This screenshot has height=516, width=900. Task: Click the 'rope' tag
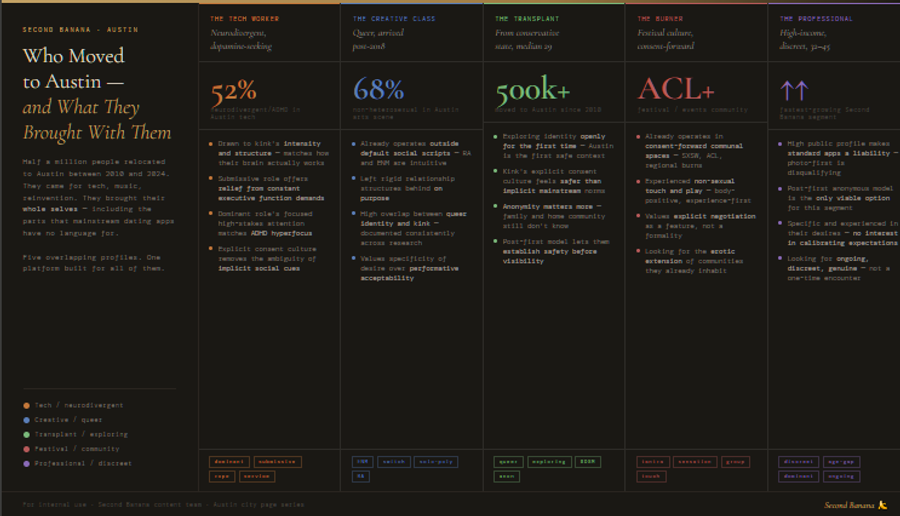[222, 476]
